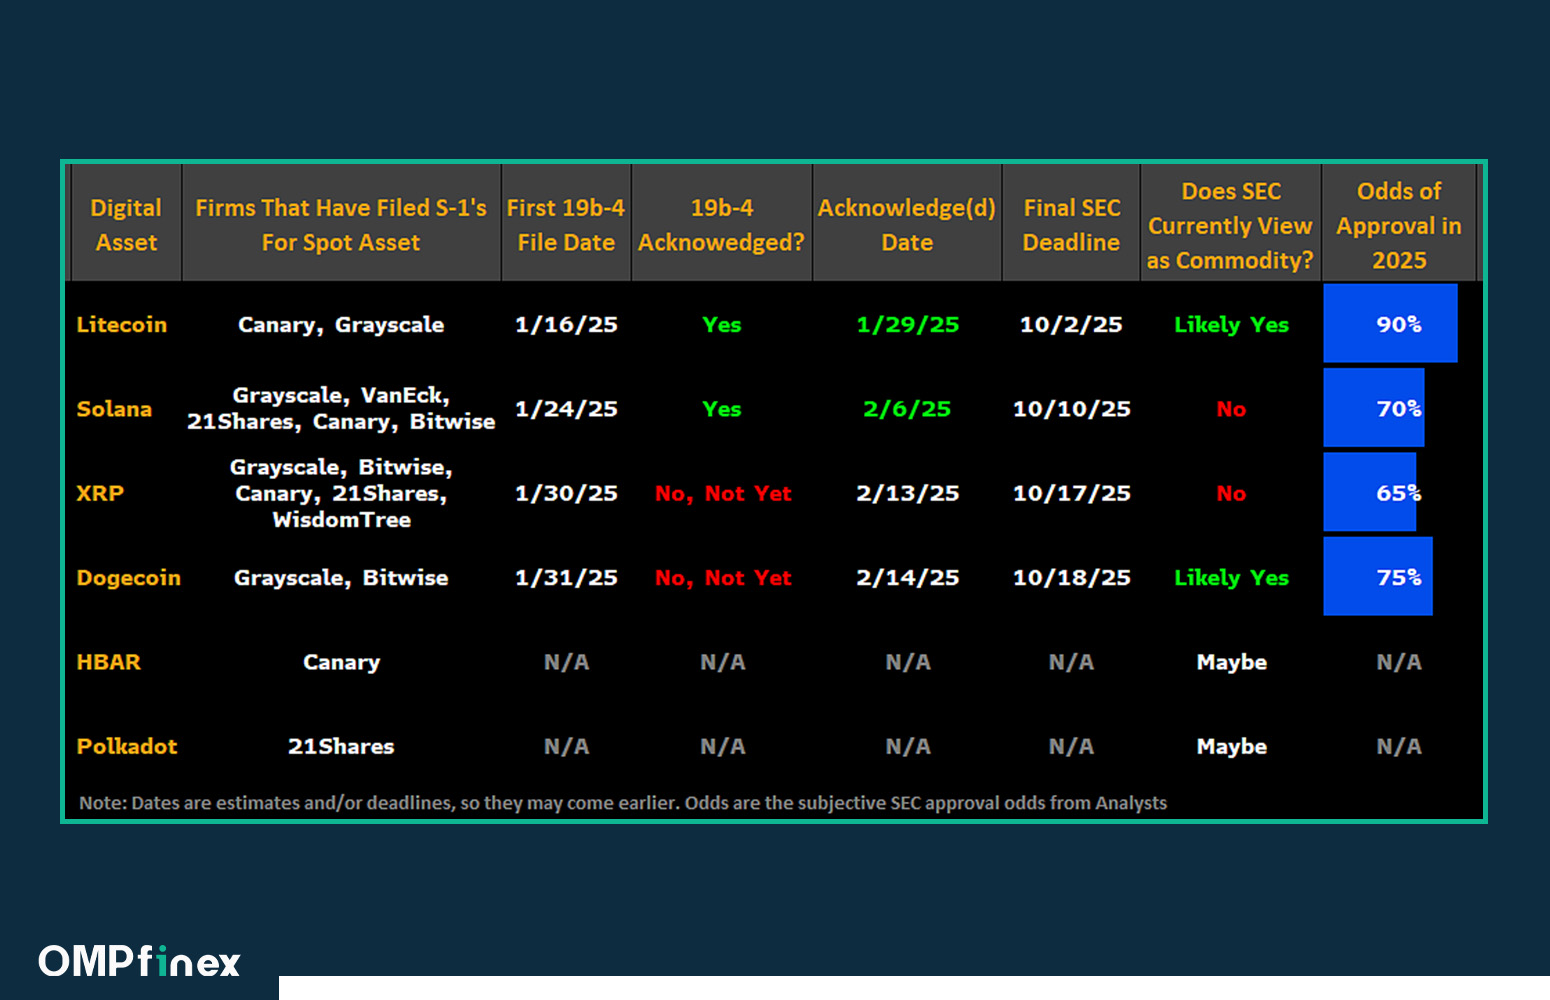This screenshot has width=1550, height=1000.
Task: Click final deadline 10/17/25
Action: (x=1072, y=493)
